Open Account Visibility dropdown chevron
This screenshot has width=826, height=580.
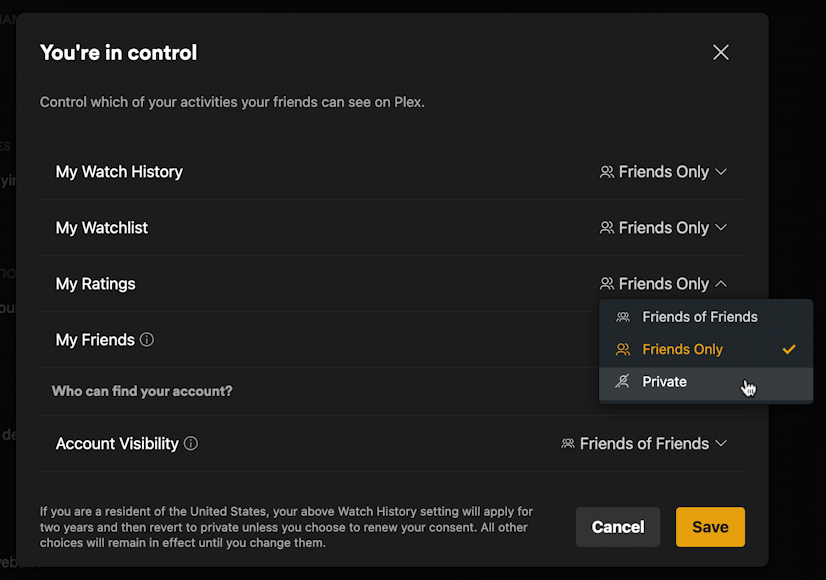click(721, 444)
